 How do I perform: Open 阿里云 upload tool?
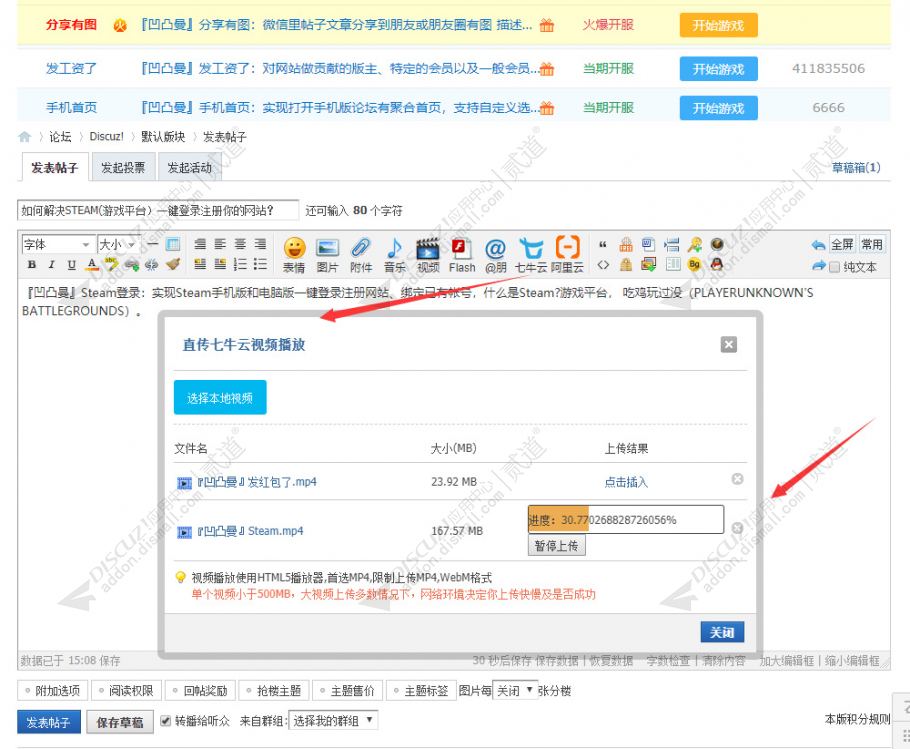pos(567,255)
